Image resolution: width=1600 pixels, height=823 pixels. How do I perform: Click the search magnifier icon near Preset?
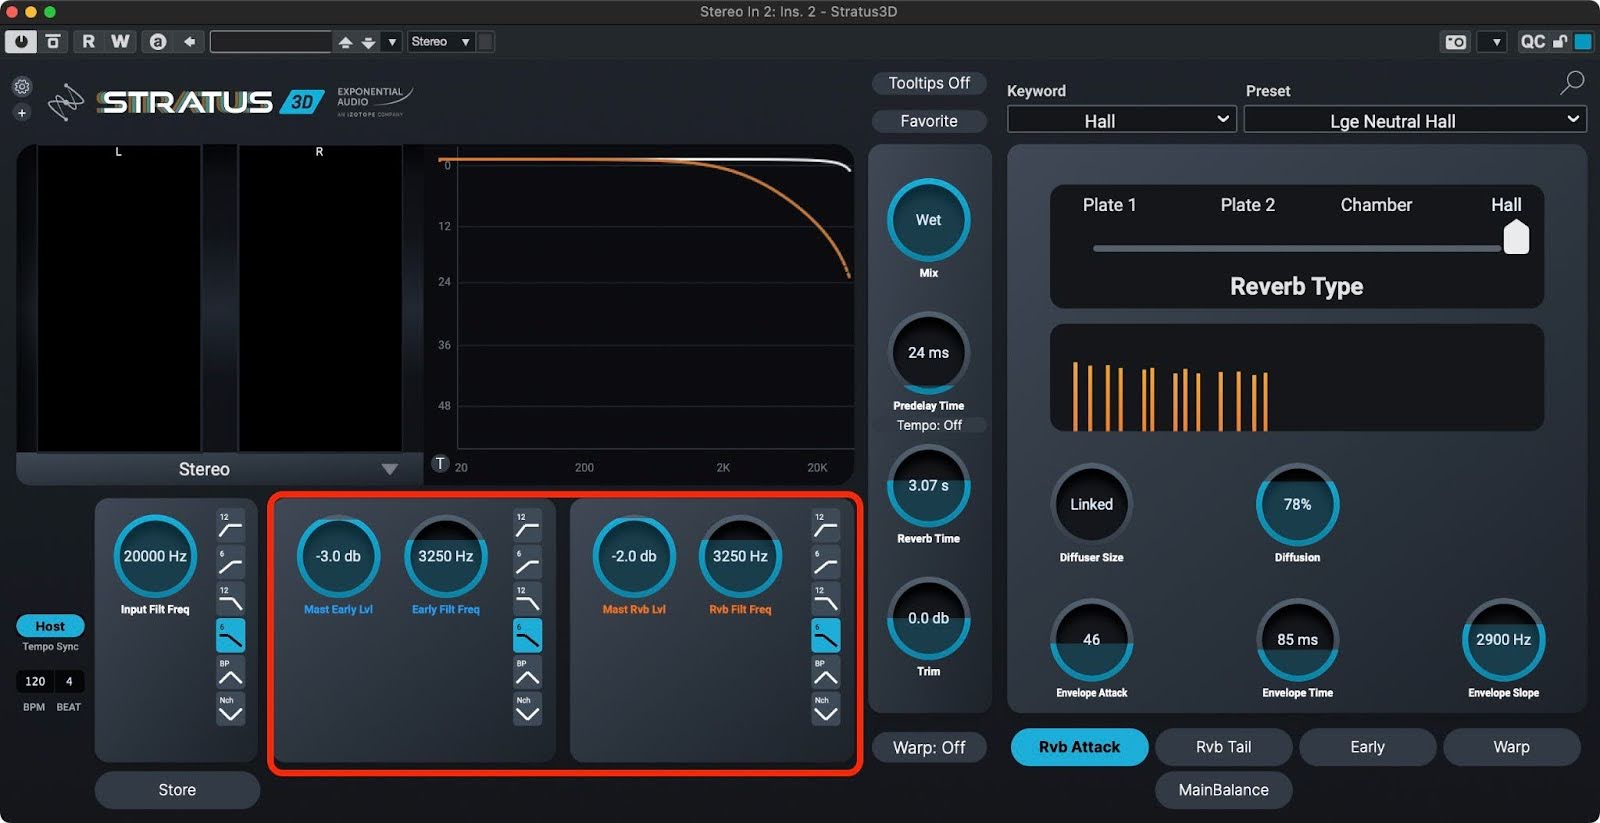click(x=1572, y=83)
